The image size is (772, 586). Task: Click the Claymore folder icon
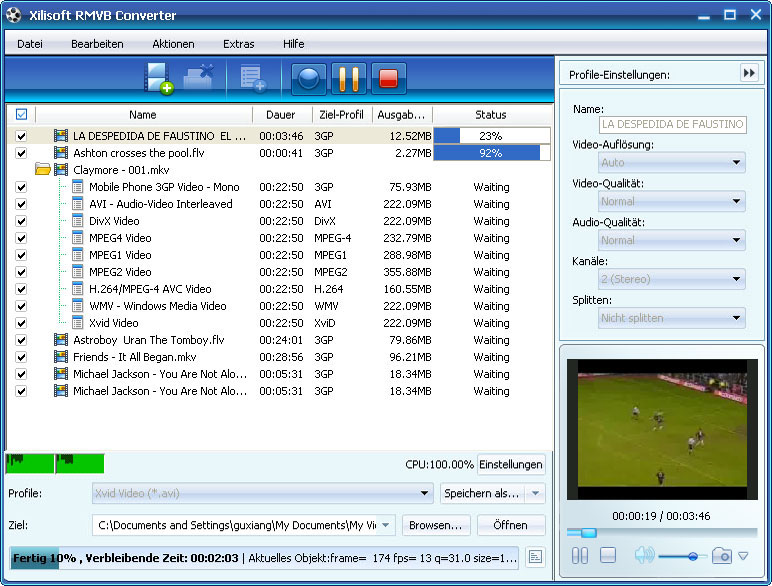tap(43, 170)
